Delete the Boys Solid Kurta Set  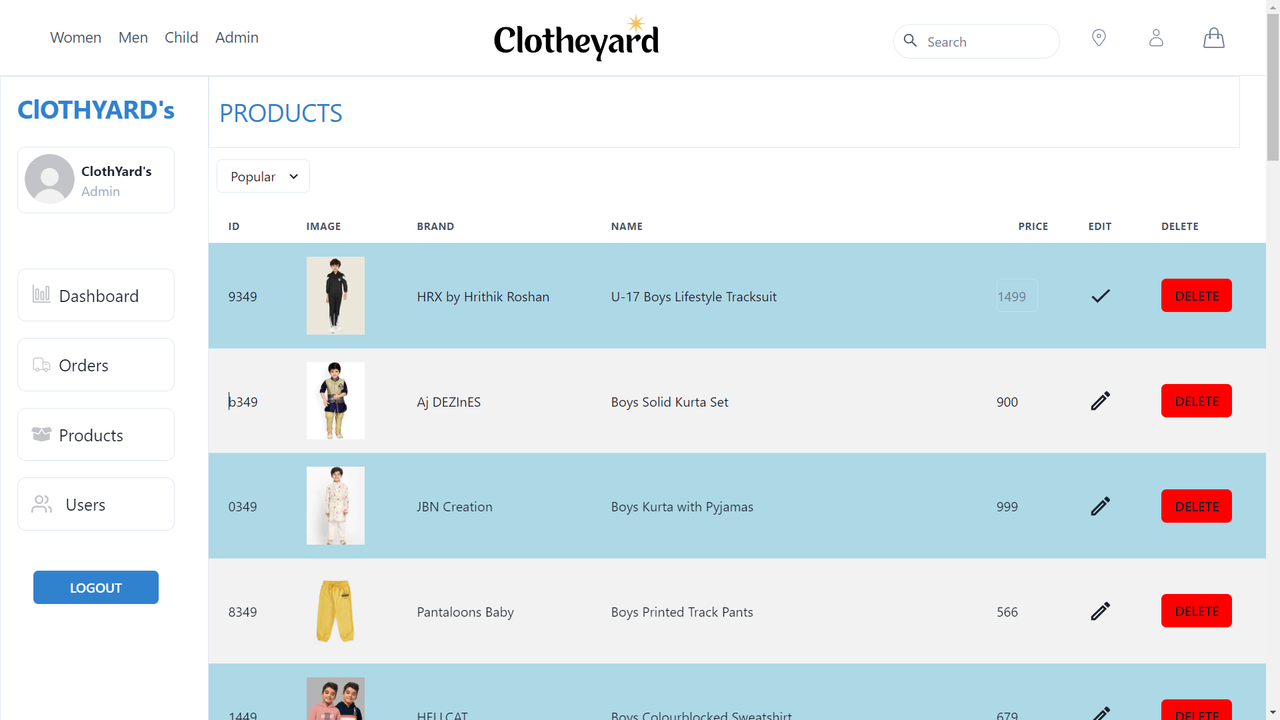coord(1196,401)
